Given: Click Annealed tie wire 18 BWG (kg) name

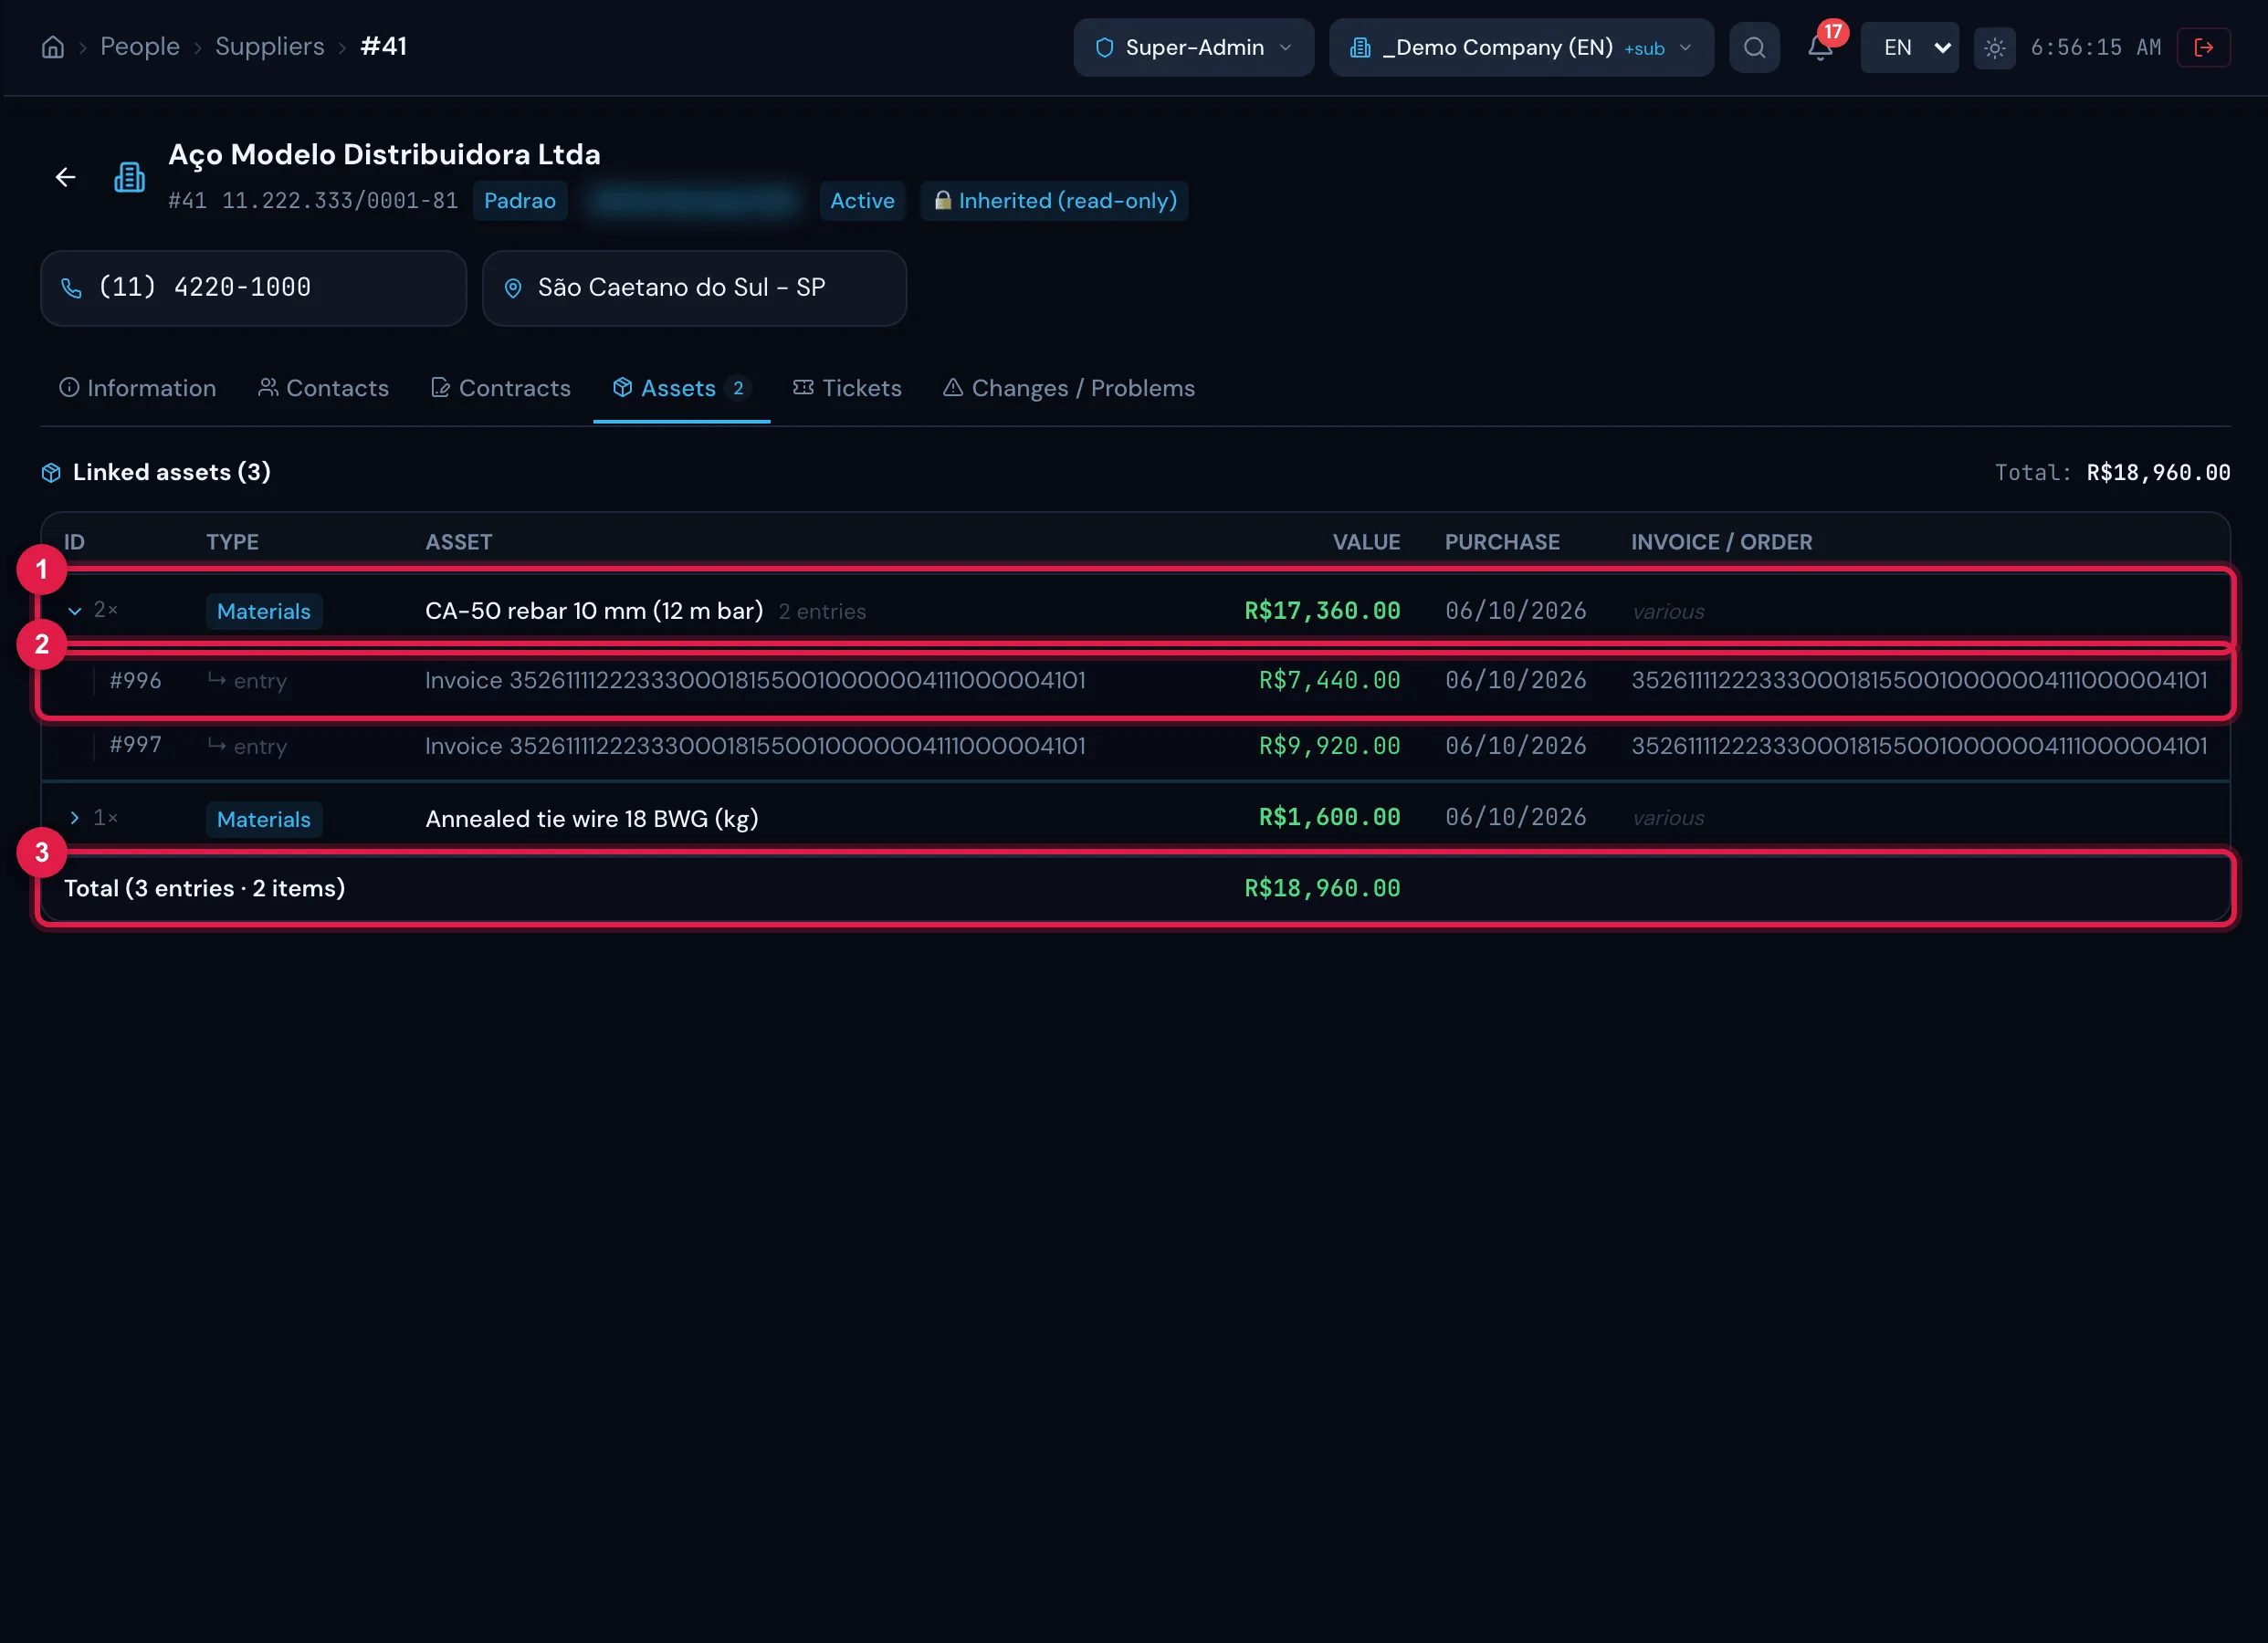Looking at the screenshot, I should 592,819.
